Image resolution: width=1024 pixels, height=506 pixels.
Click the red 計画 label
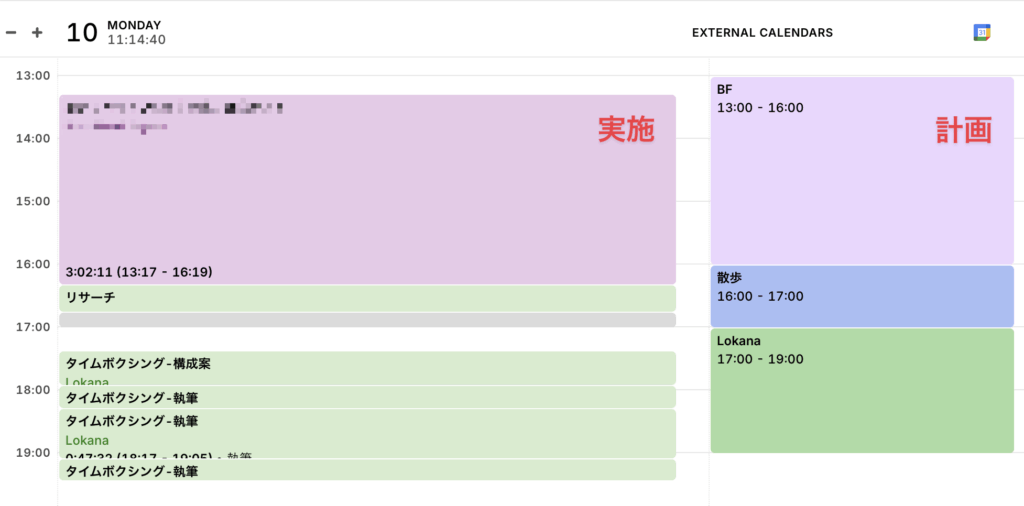pos(963,130)
